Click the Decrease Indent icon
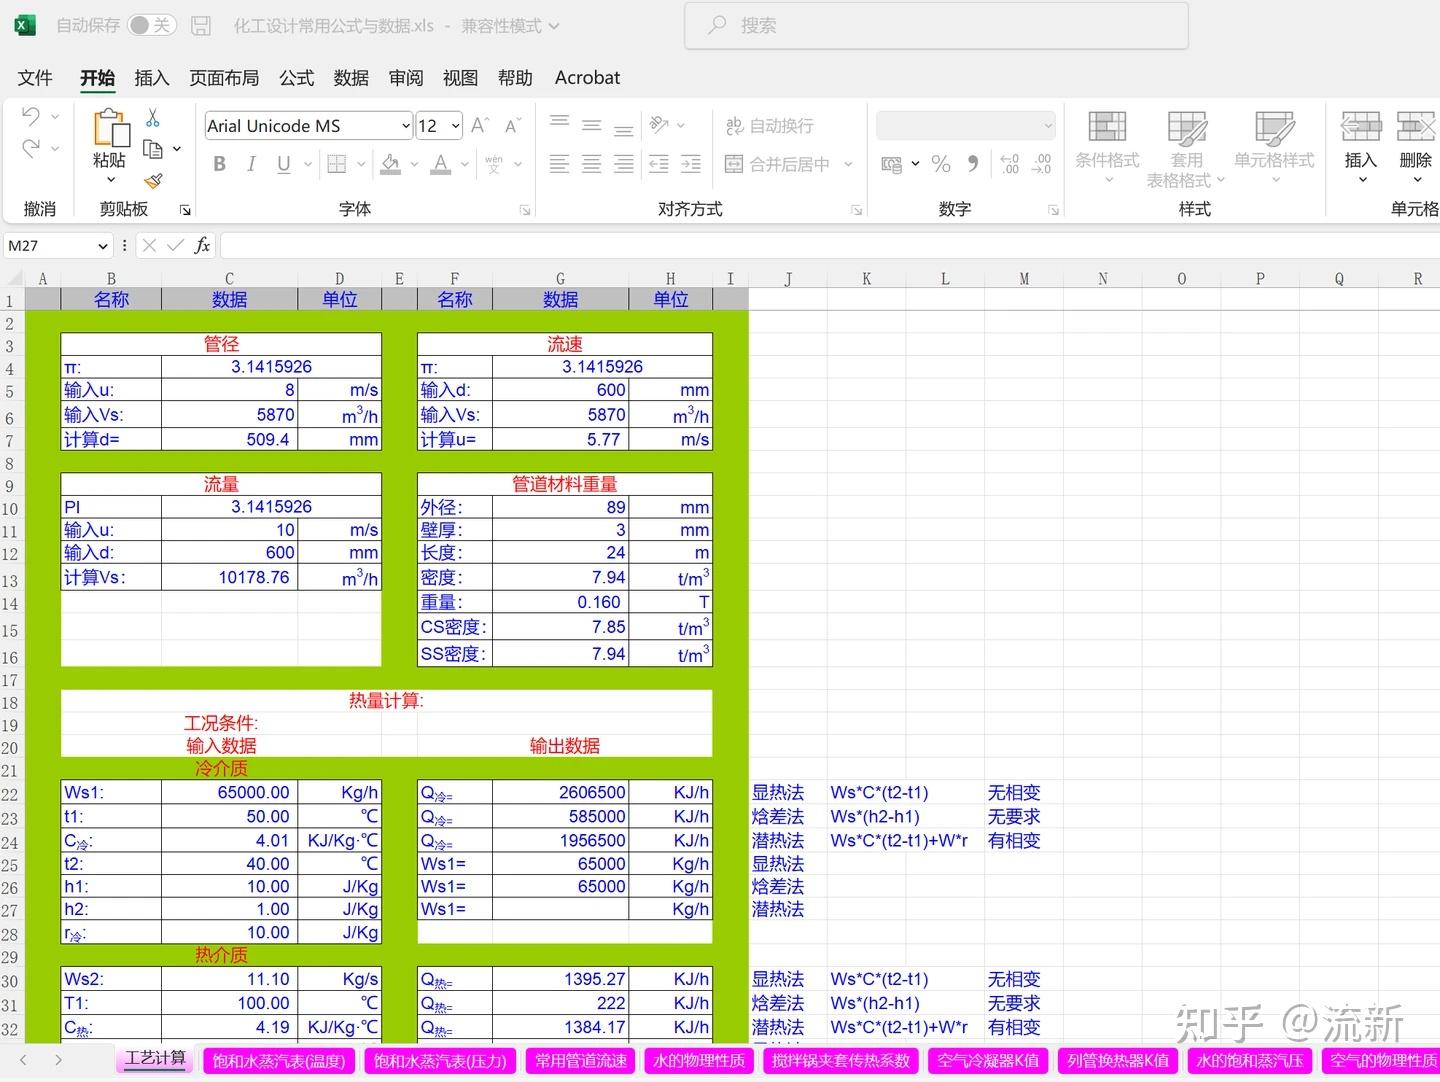 pos(659,164)
